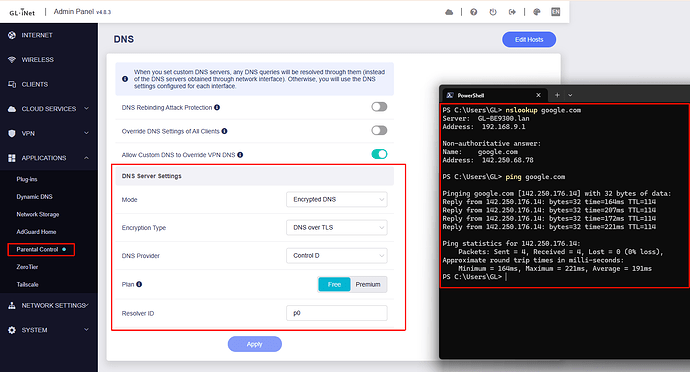The width and height of the screenshot is (690, 372).
Task: Click the GL.iNet logo
Action: tap(22, 12)
